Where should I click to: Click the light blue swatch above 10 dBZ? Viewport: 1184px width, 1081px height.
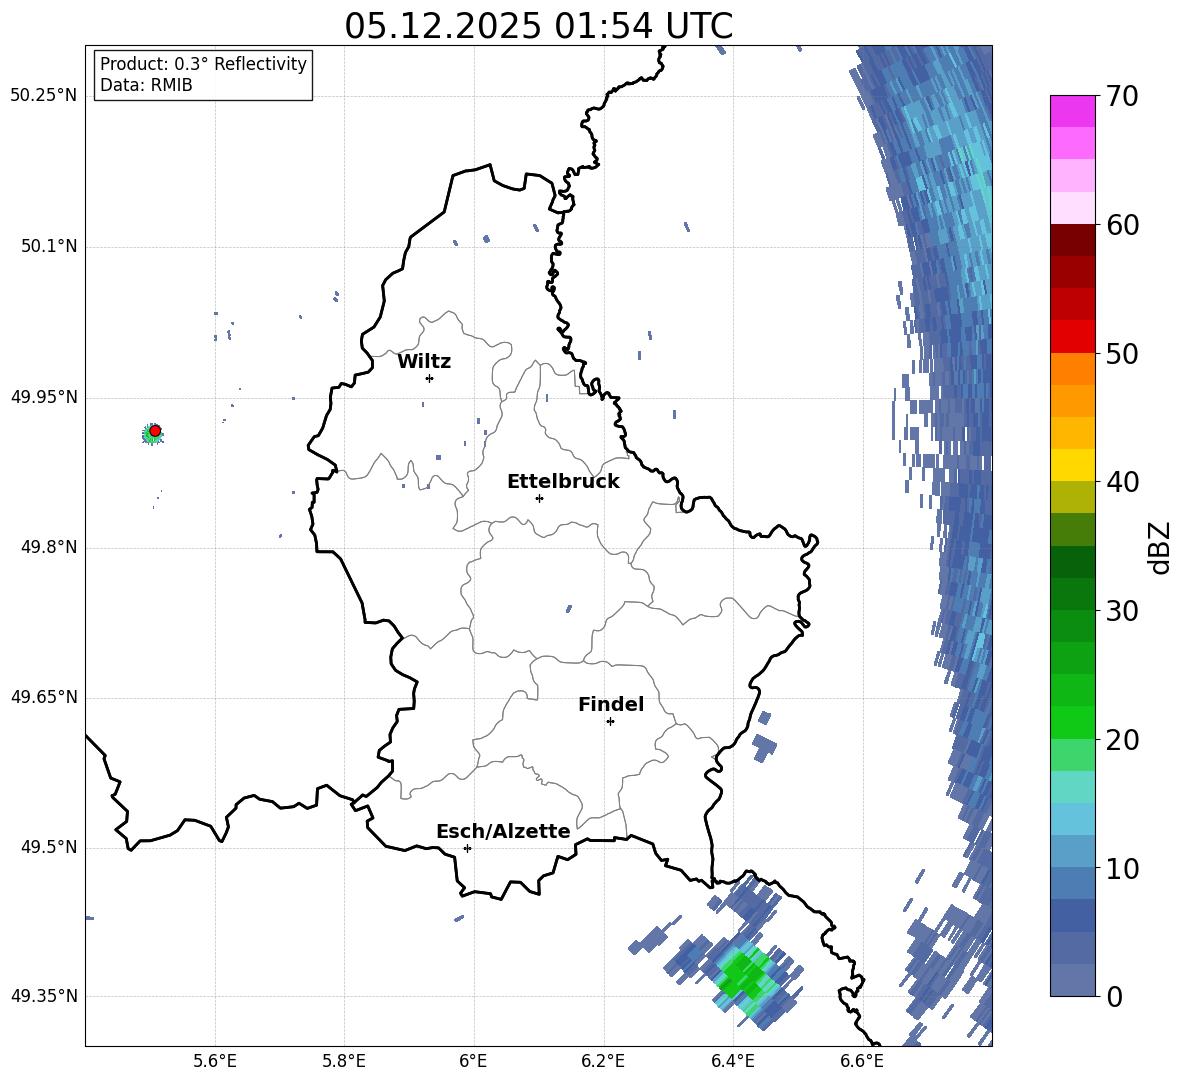(x=1072, y=852)
